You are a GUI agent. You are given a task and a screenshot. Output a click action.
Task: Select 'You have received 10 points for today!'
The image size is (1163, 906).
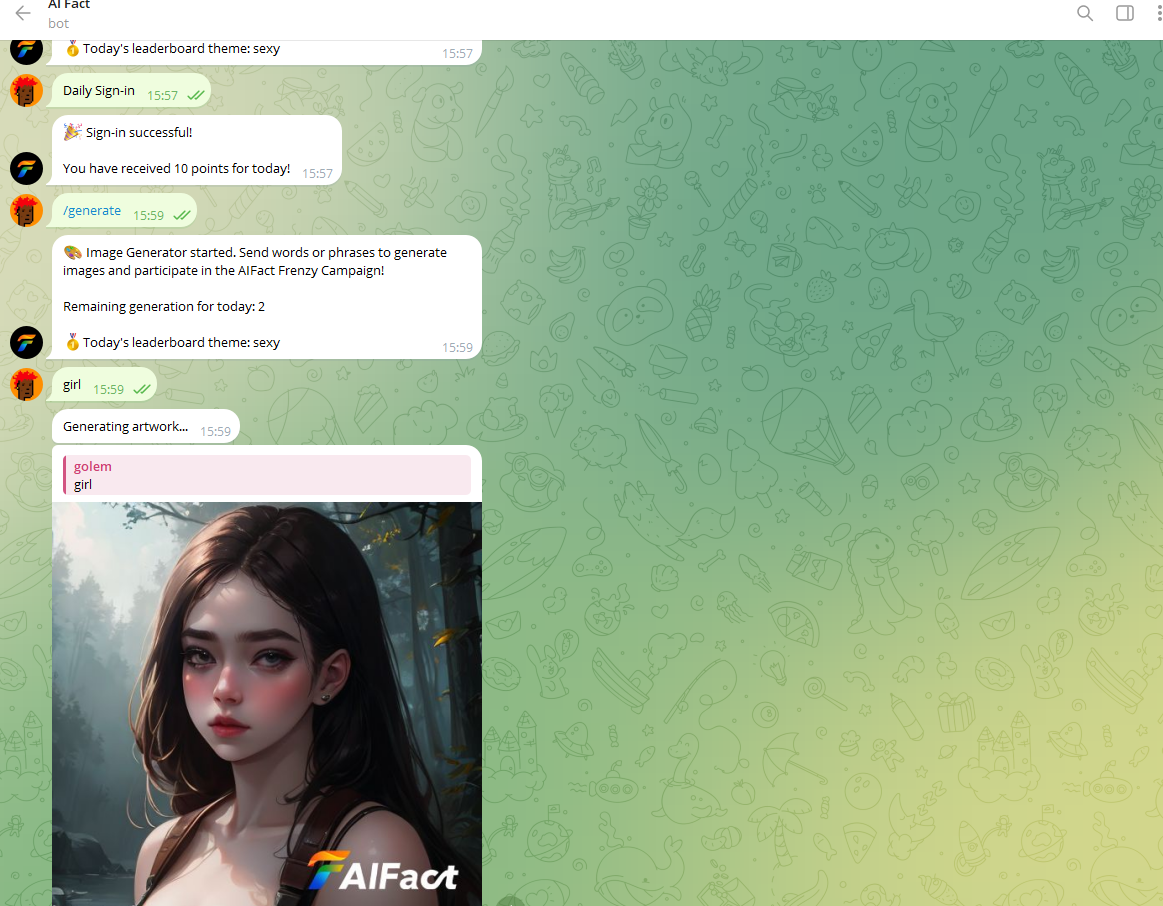[177, 168]
